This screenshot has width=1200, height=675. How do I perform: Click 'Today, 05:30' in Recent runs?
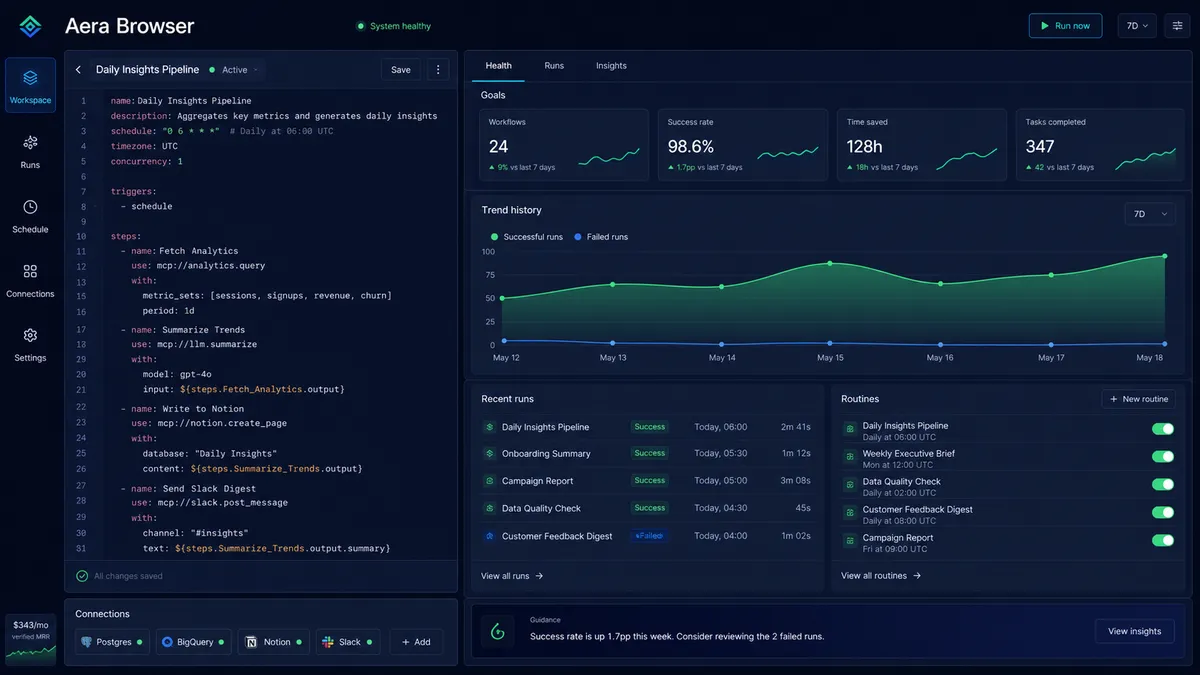pyautogui.click(x=721, y=454)
